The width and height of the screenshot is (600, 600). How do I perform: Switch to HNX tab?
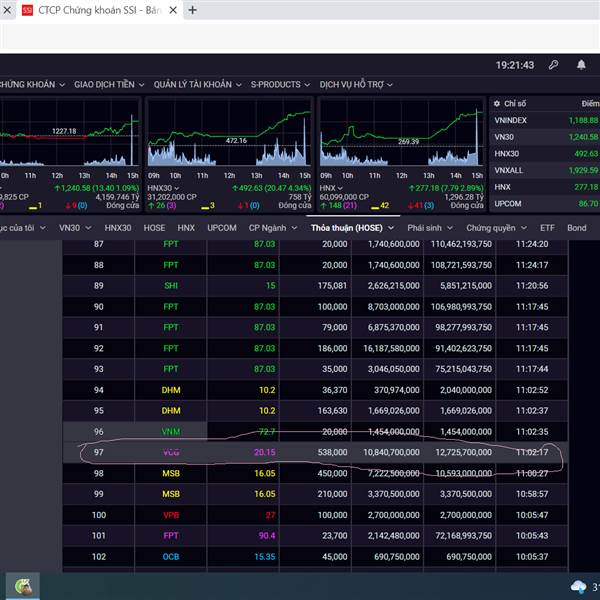(186, 228)
